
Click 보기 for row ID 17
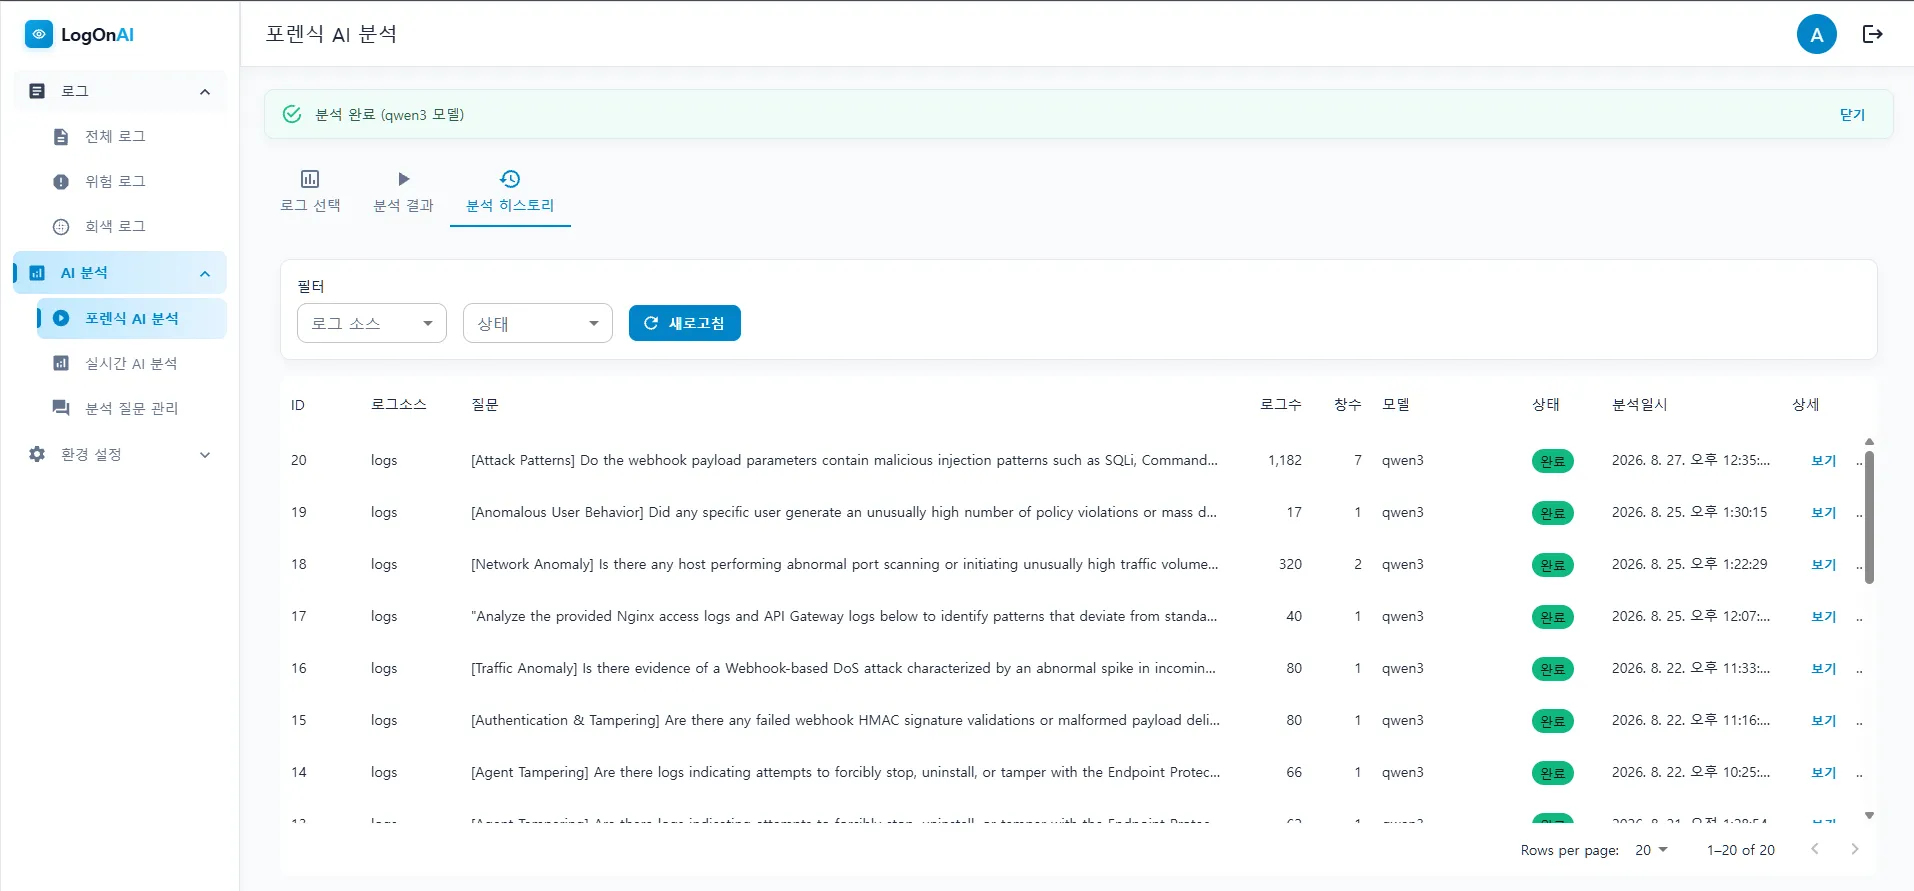(x=1824, y=616)
